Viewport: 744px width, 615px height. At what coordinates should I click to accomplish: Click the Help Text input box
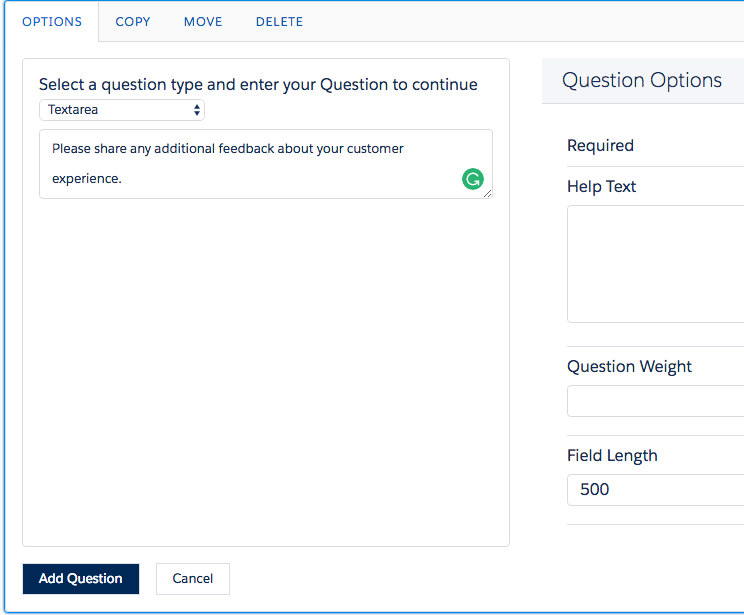[656, 264]
